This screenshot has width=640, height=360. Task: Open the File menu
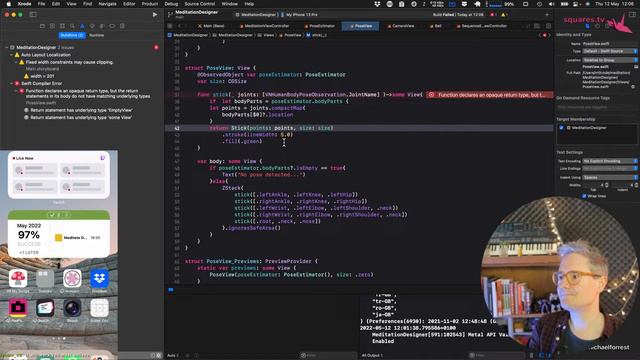tap(41, 4)
